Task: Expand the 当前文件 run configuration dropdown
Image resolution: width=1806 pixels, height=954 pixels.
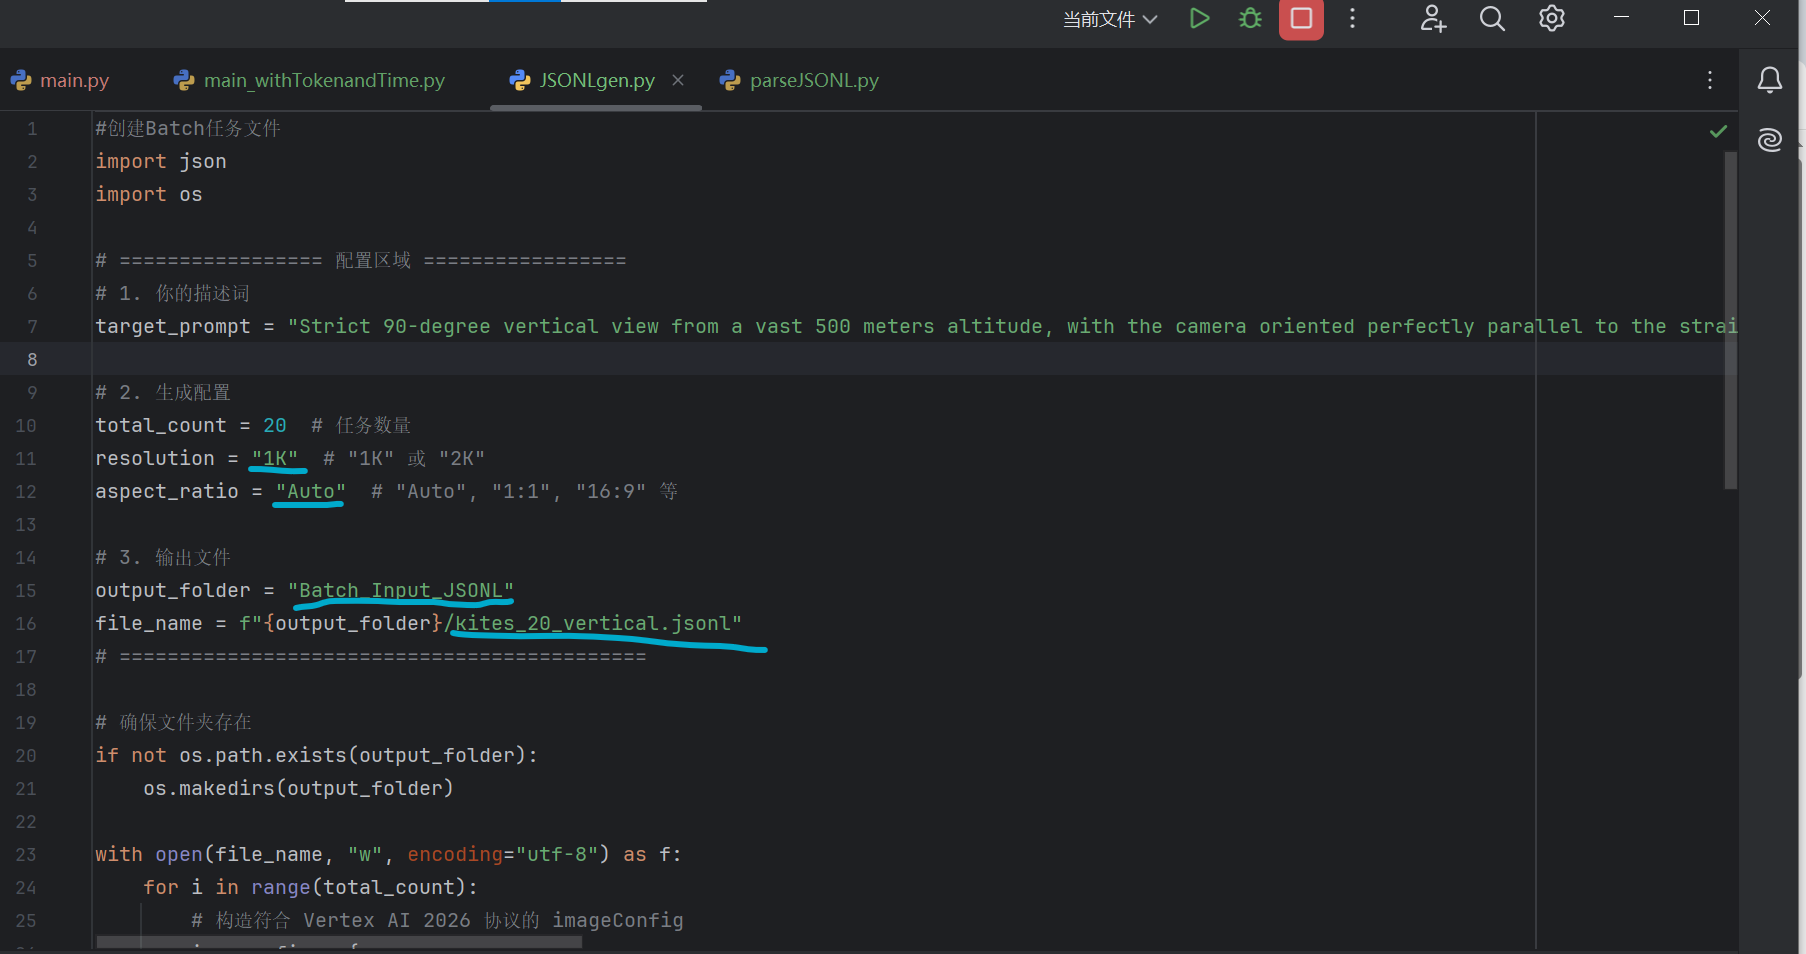Action: coord(1110,19)
